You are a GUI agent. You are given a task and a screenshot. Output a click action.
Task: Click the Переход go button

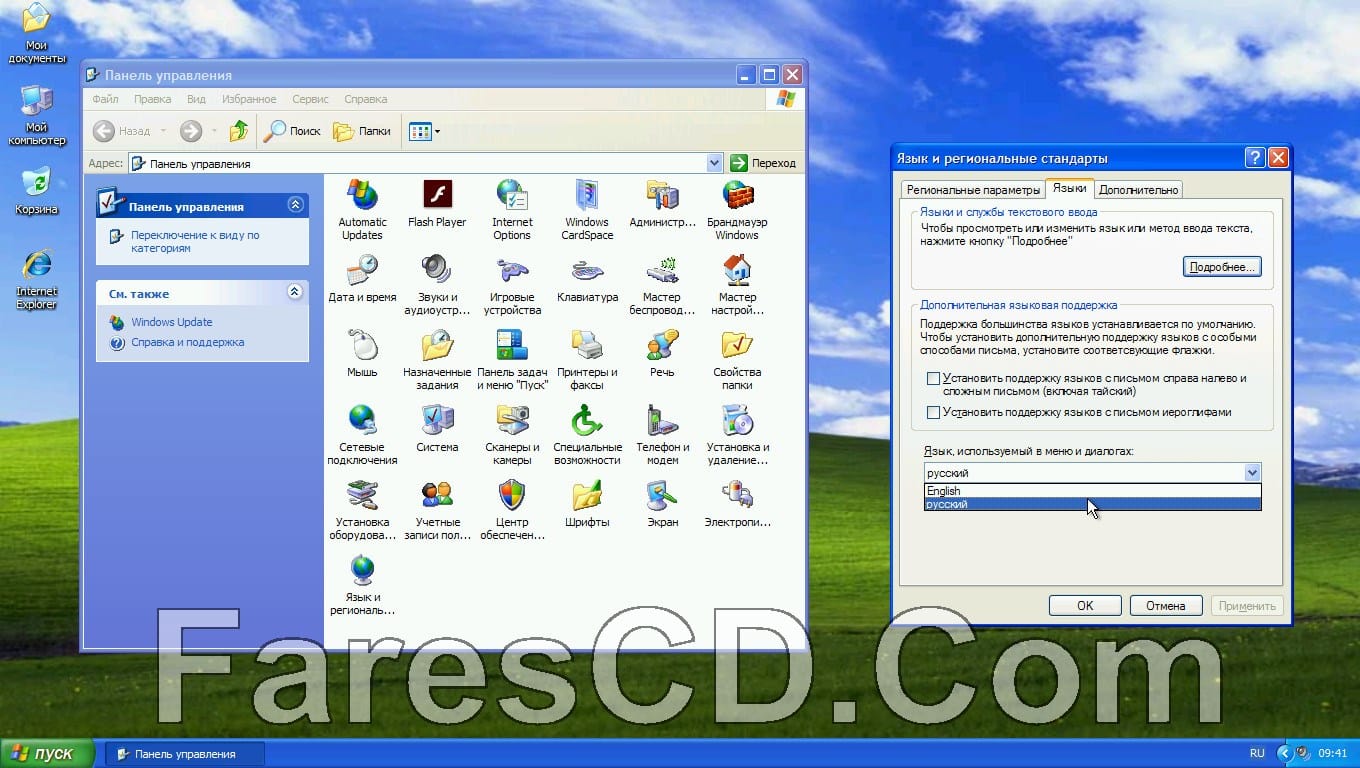click(764, 163)
